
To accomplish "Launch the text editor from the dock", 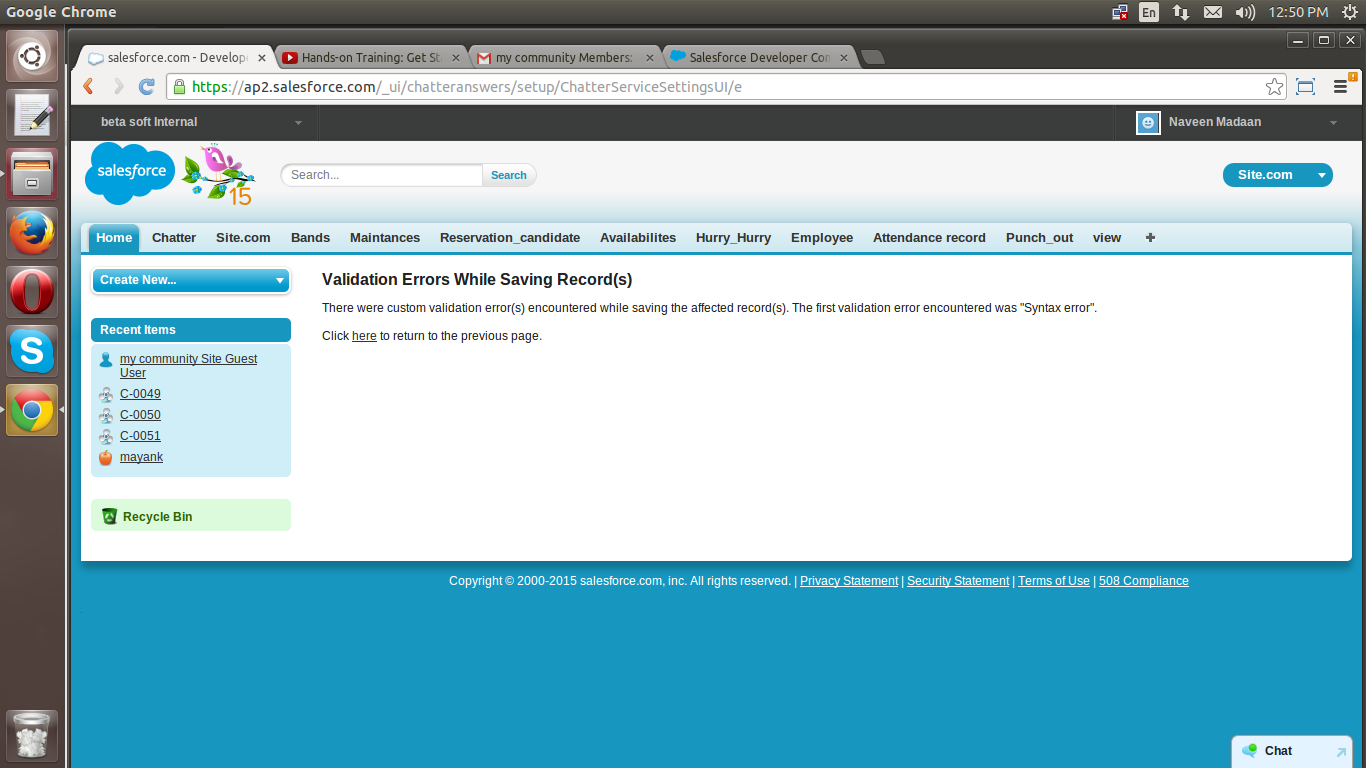I will point(32,115).
